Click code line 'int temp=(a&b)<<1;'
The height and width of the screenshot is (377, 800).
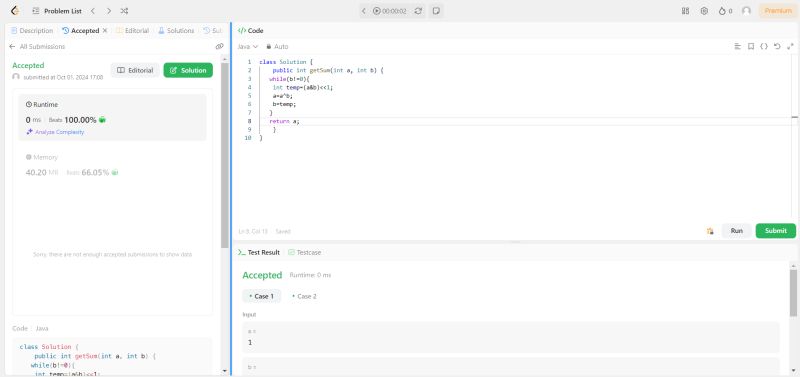click(303, 87)
